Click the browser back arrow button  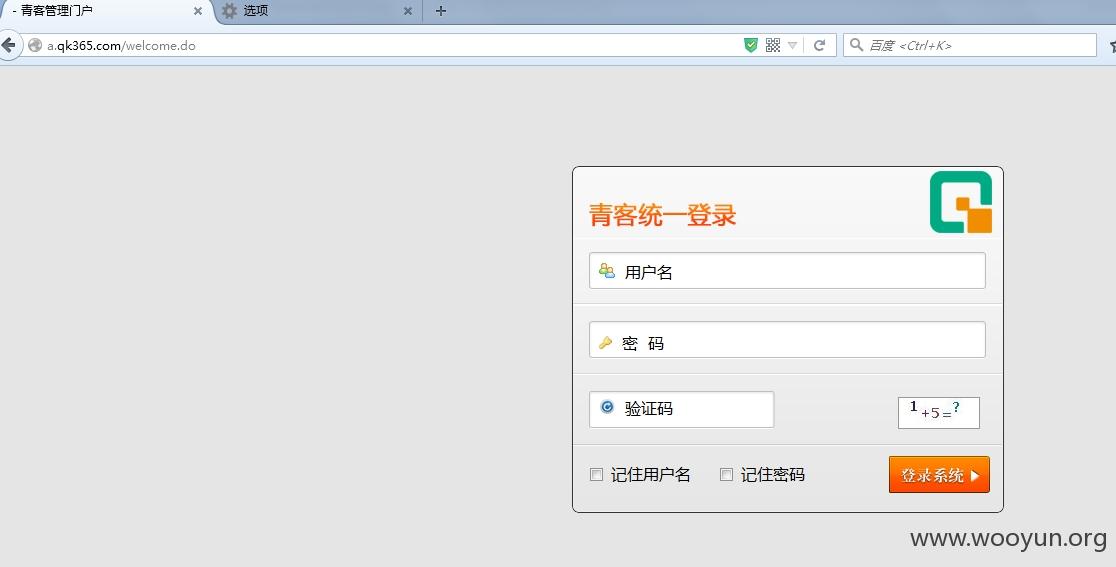(x=8, y=46)
